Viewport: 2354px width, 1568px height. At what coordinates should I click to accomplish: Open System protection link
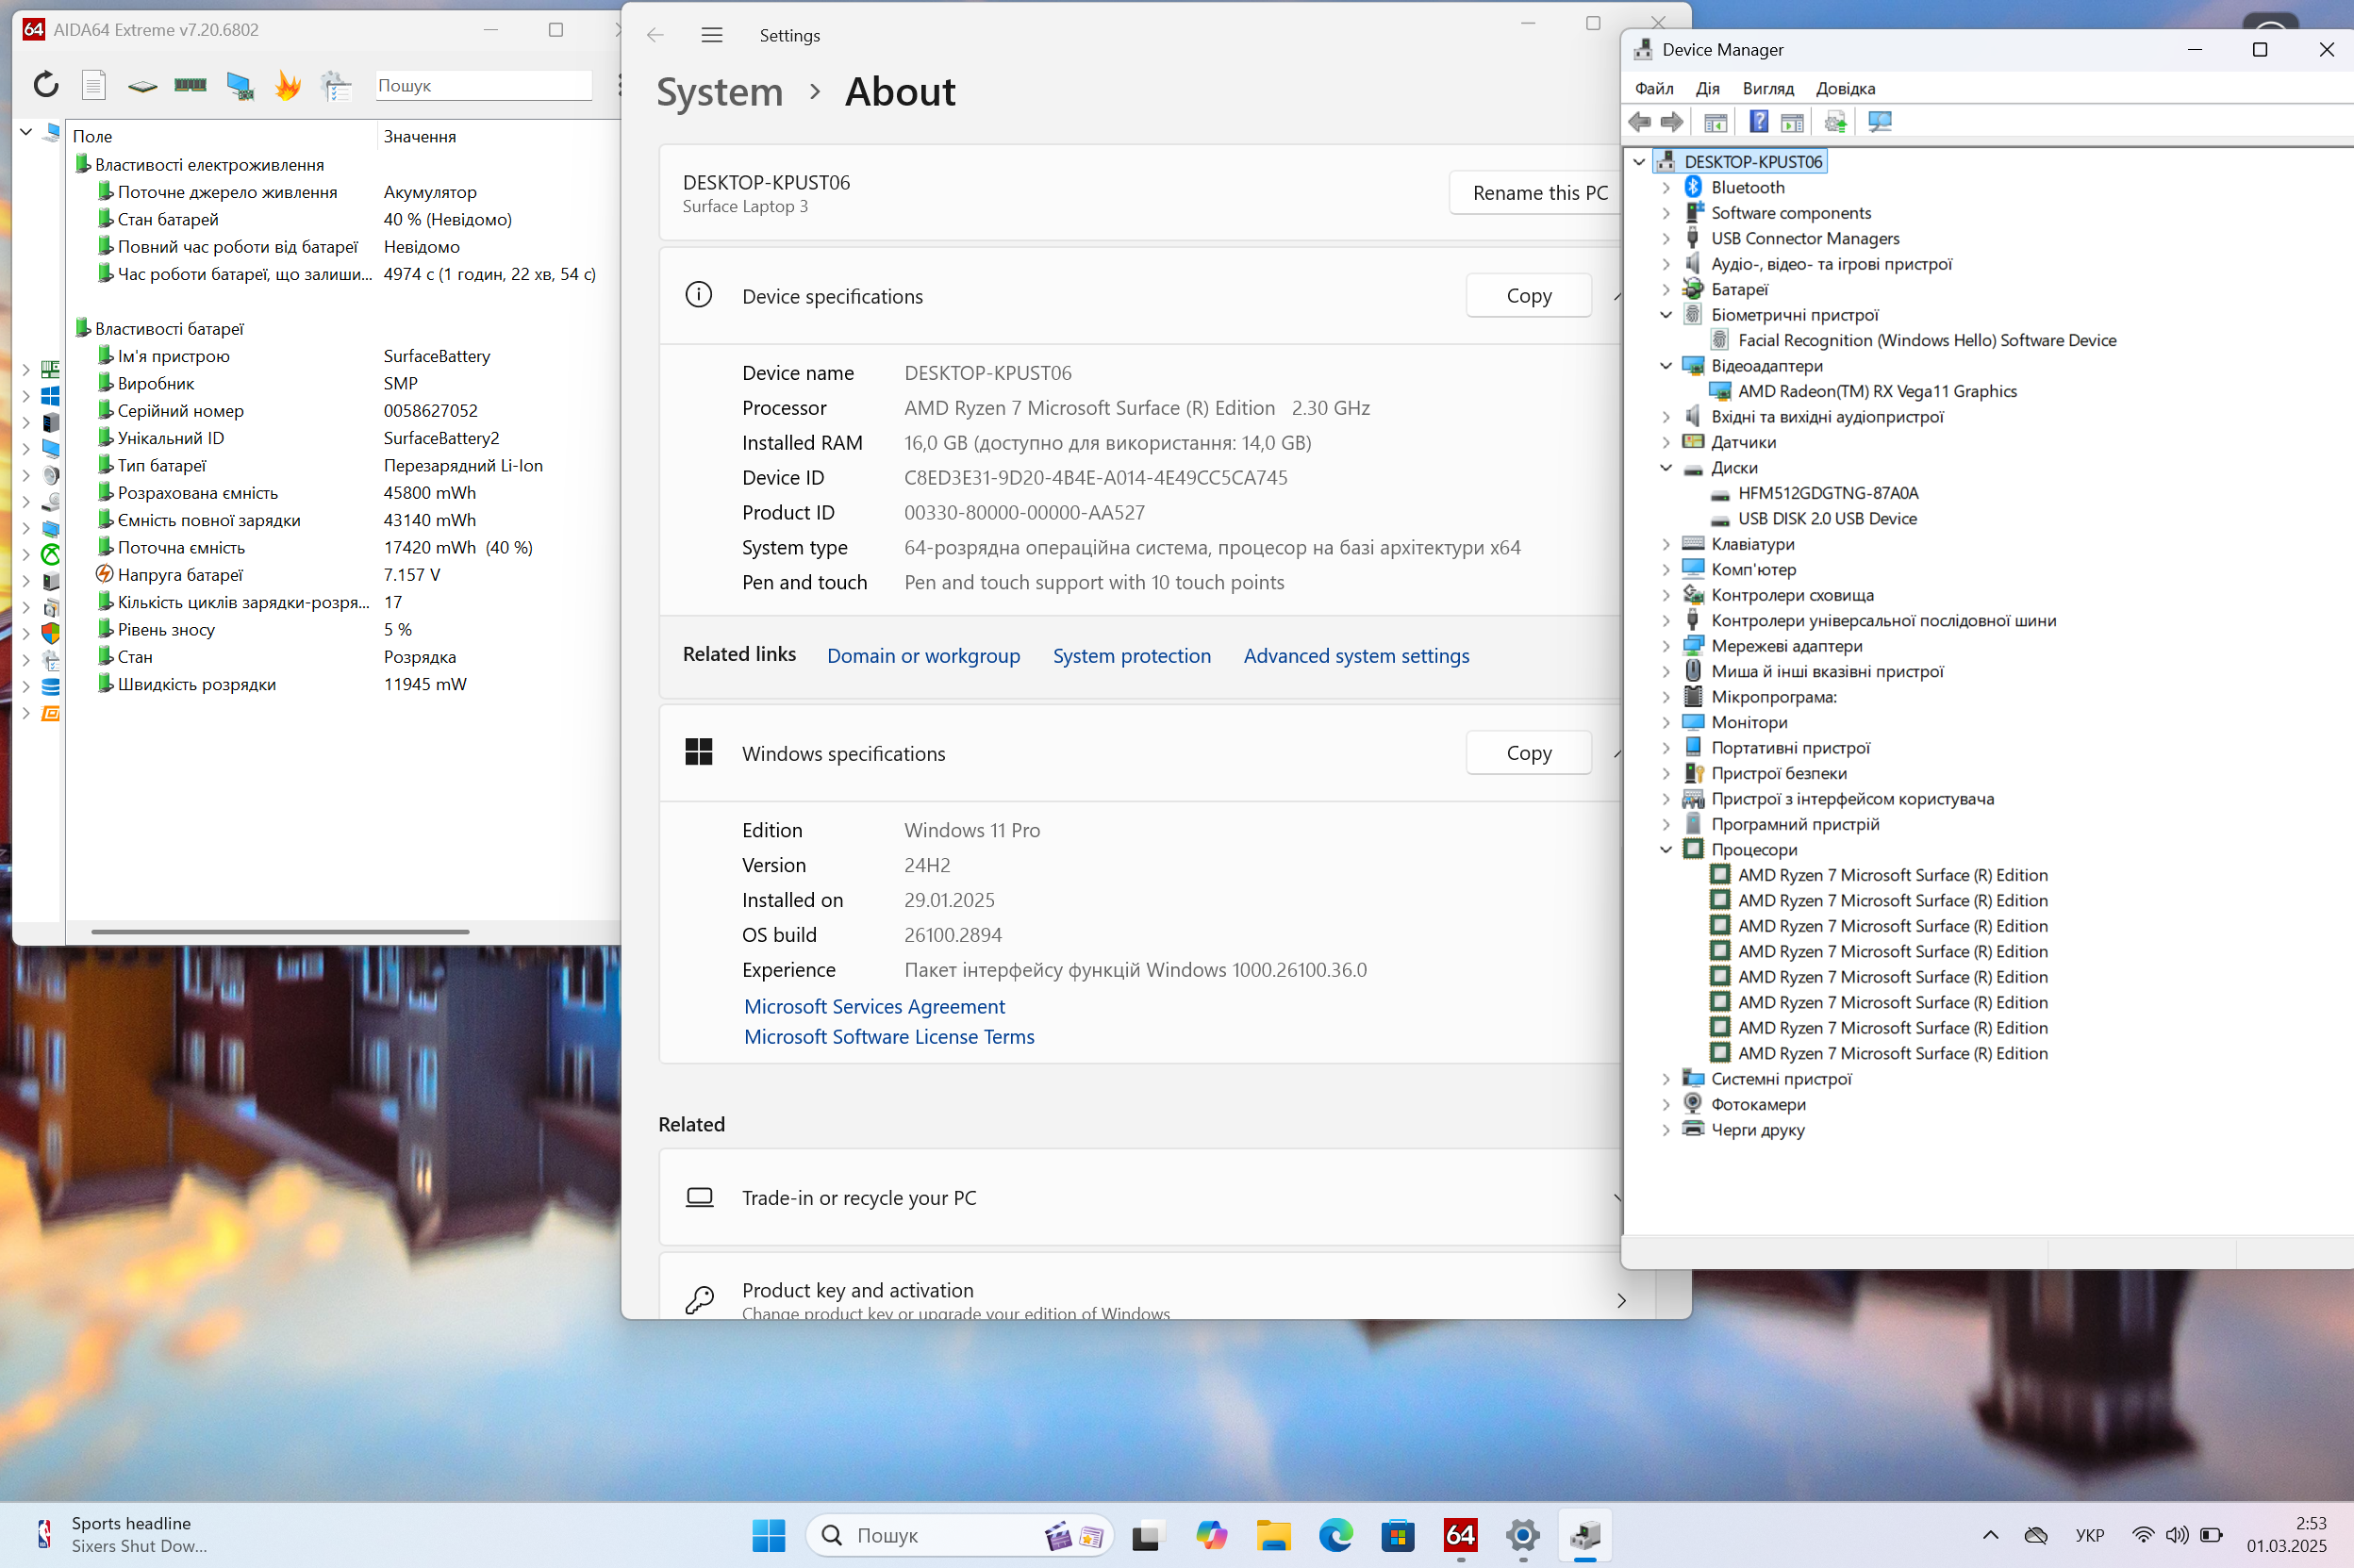point(1131,655)
